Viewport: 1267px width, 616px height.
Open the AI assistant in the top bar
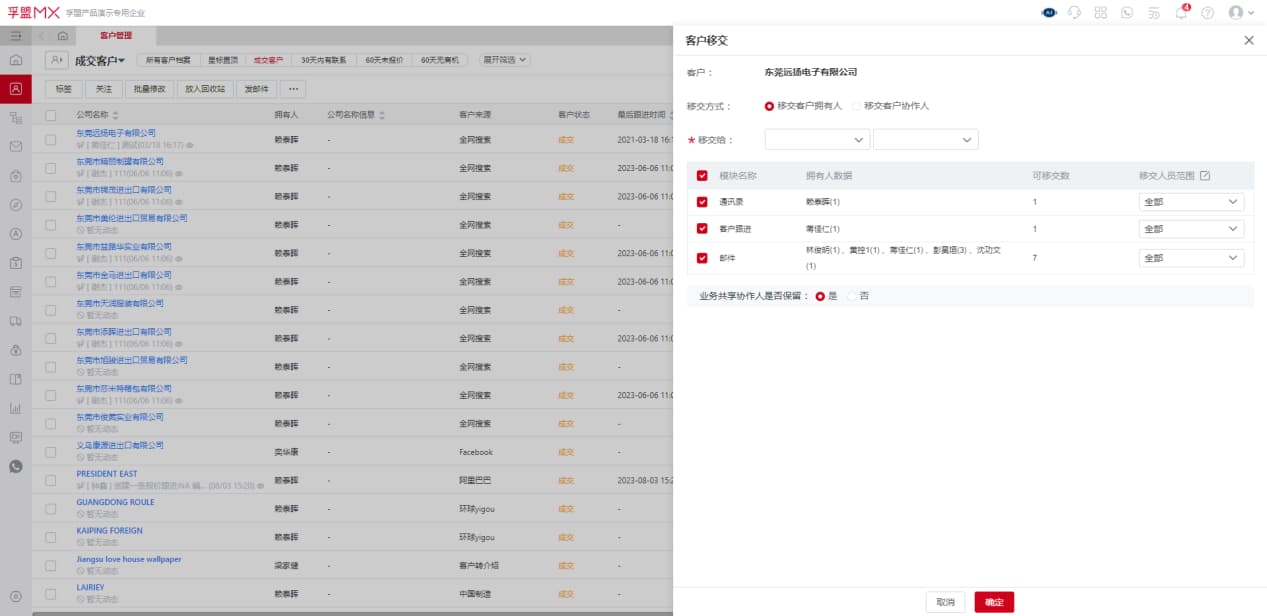(x=1049, y=12)
